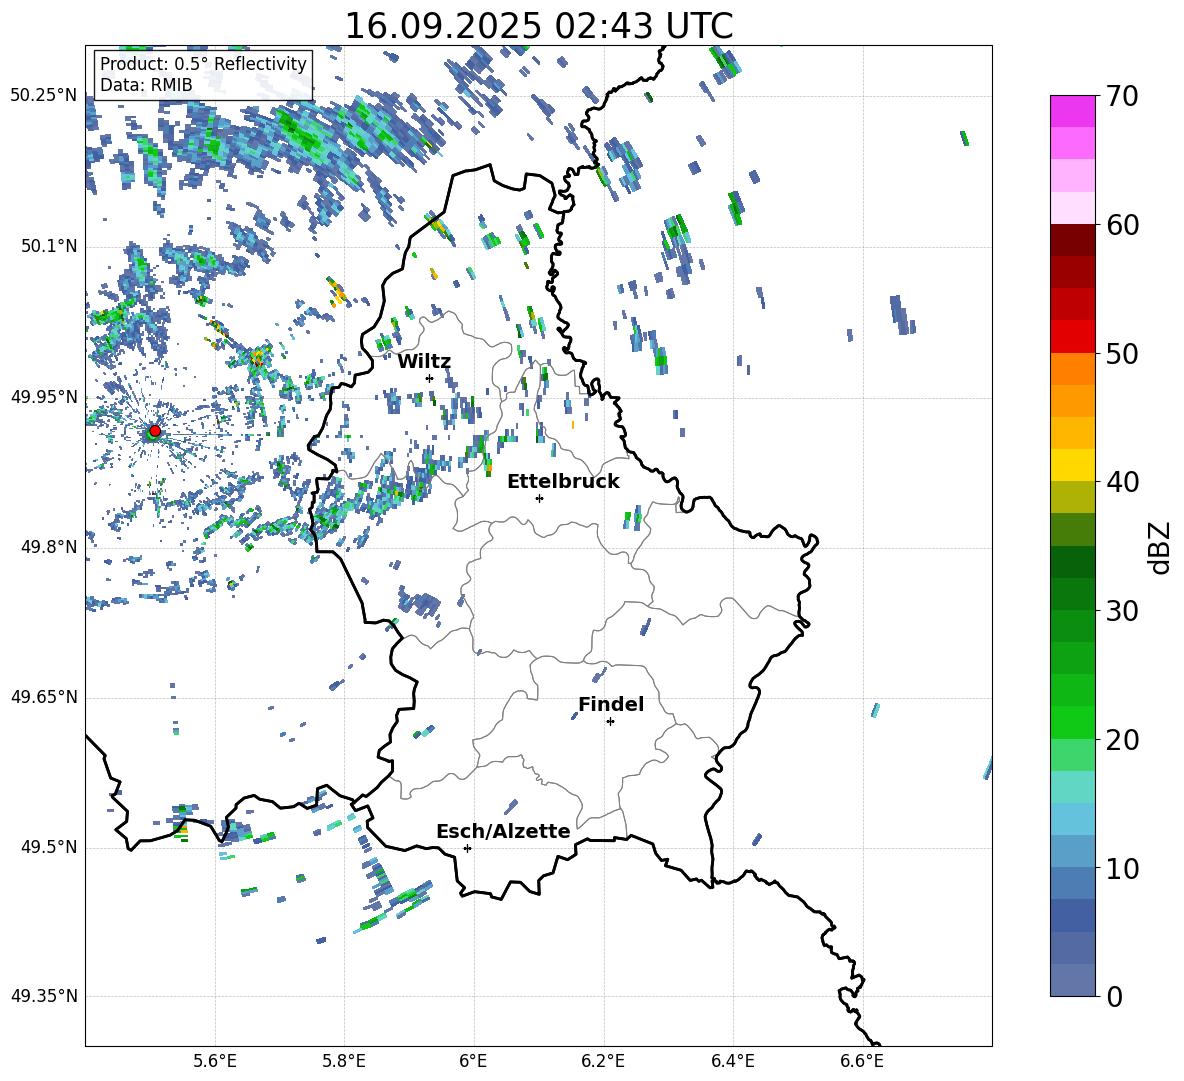Pick the magenta swatch near 70 dBZ
The image size is (1184, 1081).
click(x=1073, y=111)
